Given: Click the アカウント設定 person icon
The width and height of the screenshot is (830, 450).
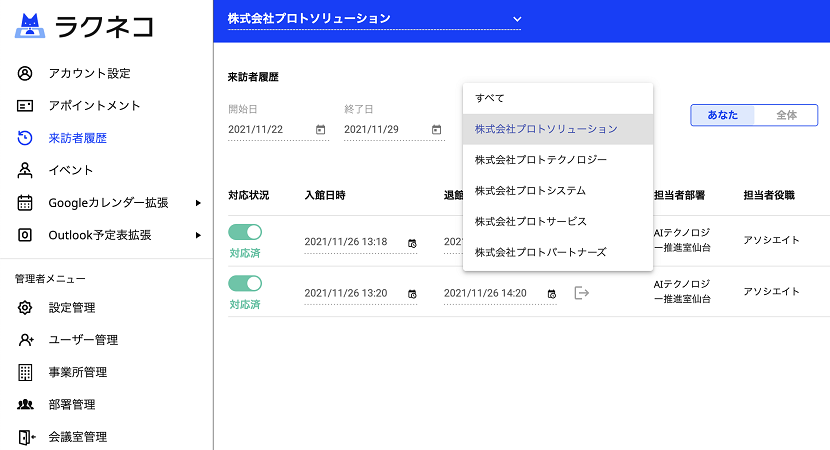Looking at the screenshot, I should click(x=25, y=73).
